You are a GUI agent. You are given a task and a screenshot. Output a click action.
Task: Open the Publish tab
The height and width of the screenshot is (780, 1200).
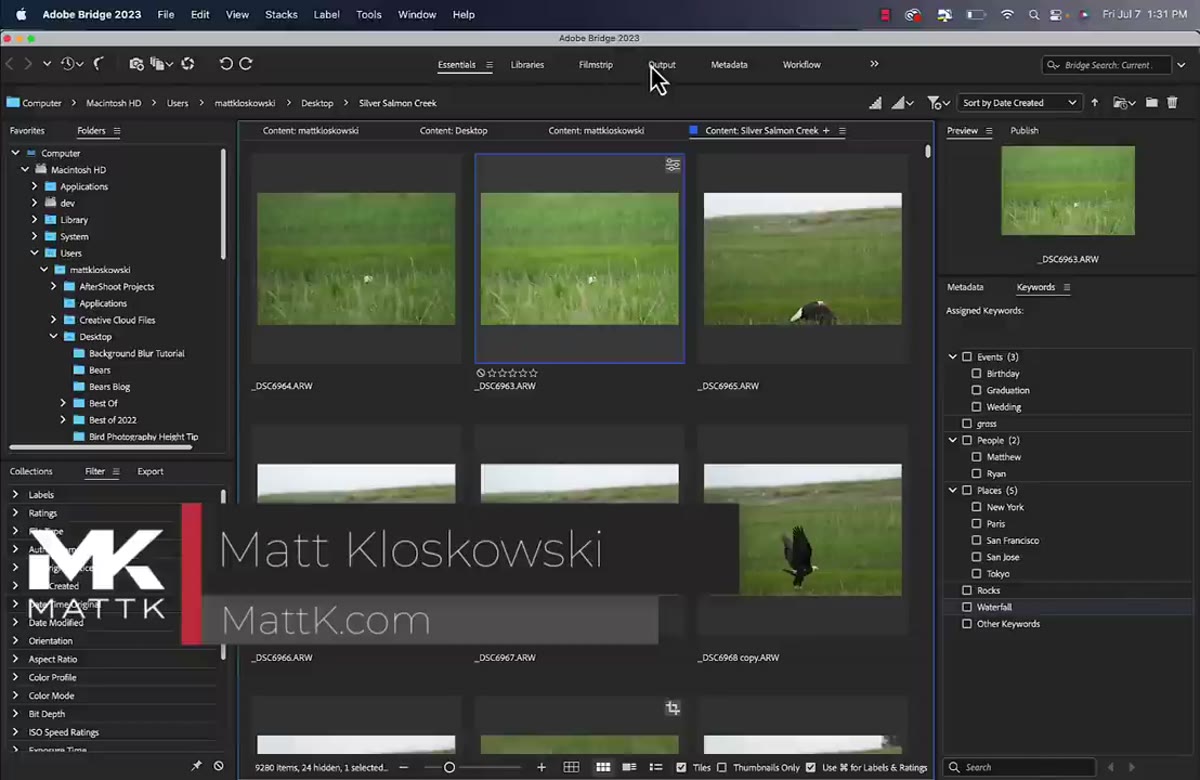(x=1024, y=131)
